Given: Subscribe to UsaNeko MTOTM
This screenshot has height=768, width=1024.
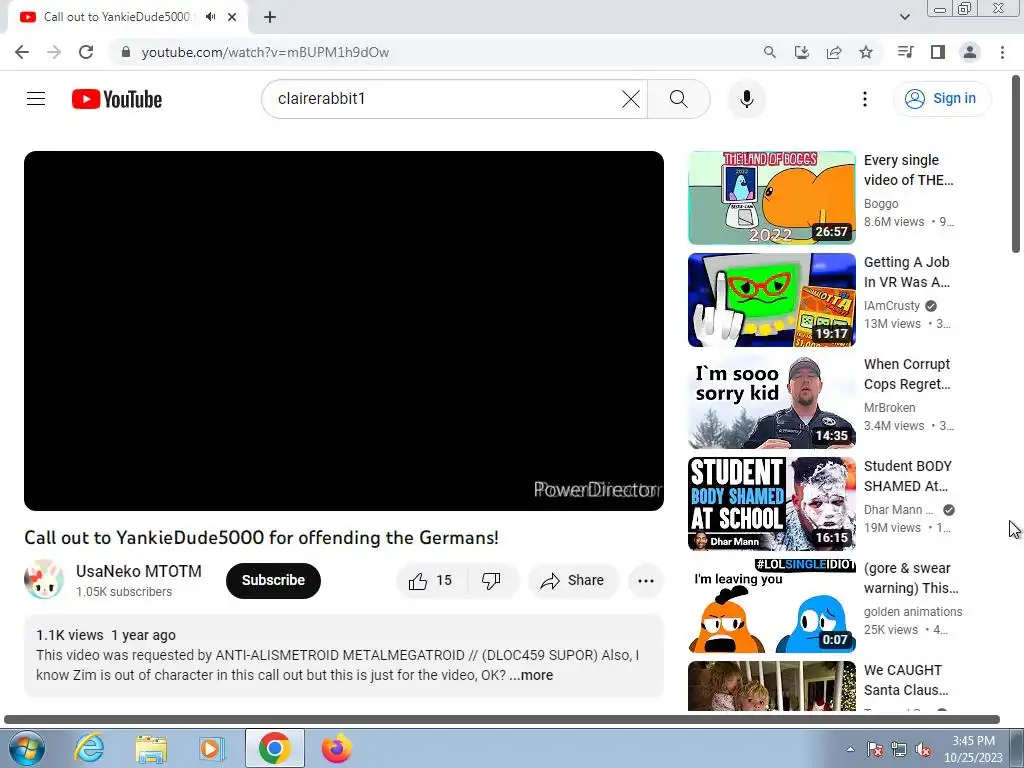Looking at the screenshot, I should [x=273, y=581].
